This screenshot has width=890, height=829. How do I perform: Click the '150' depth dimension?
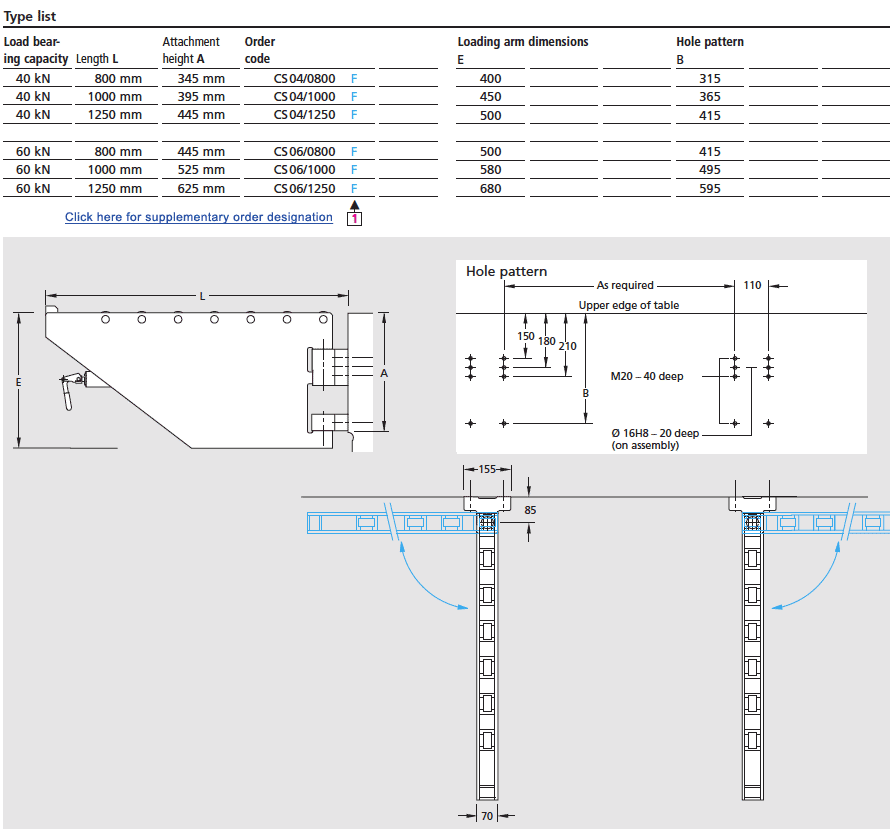[x=526, y=336]
